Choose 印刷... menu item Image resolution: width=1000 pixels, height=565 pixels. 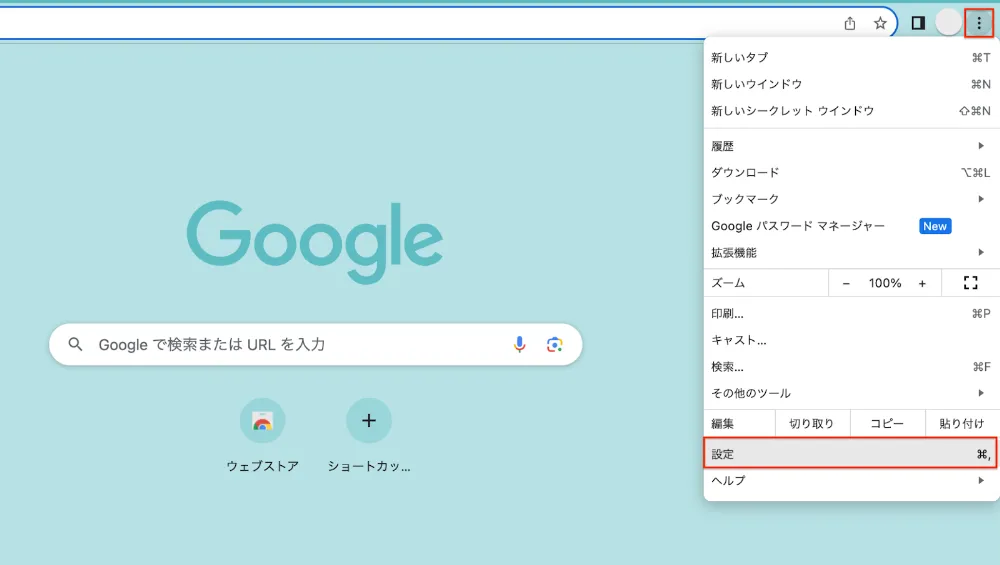tap(851, 314)
